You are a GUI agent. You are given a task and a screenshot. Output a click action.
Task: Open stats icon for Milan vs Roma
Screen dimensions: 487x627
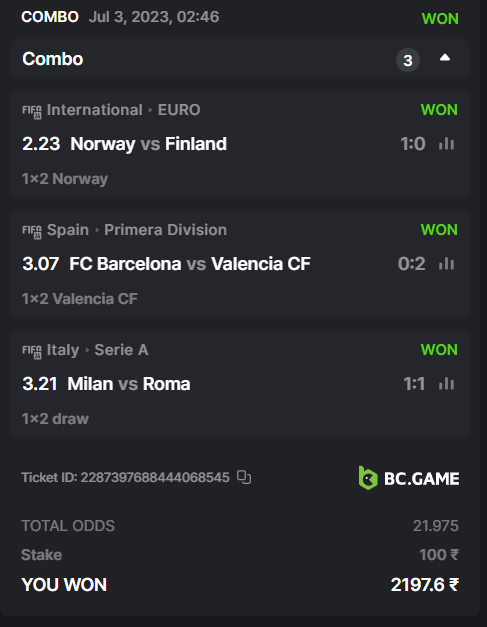[x=446, y=383]
